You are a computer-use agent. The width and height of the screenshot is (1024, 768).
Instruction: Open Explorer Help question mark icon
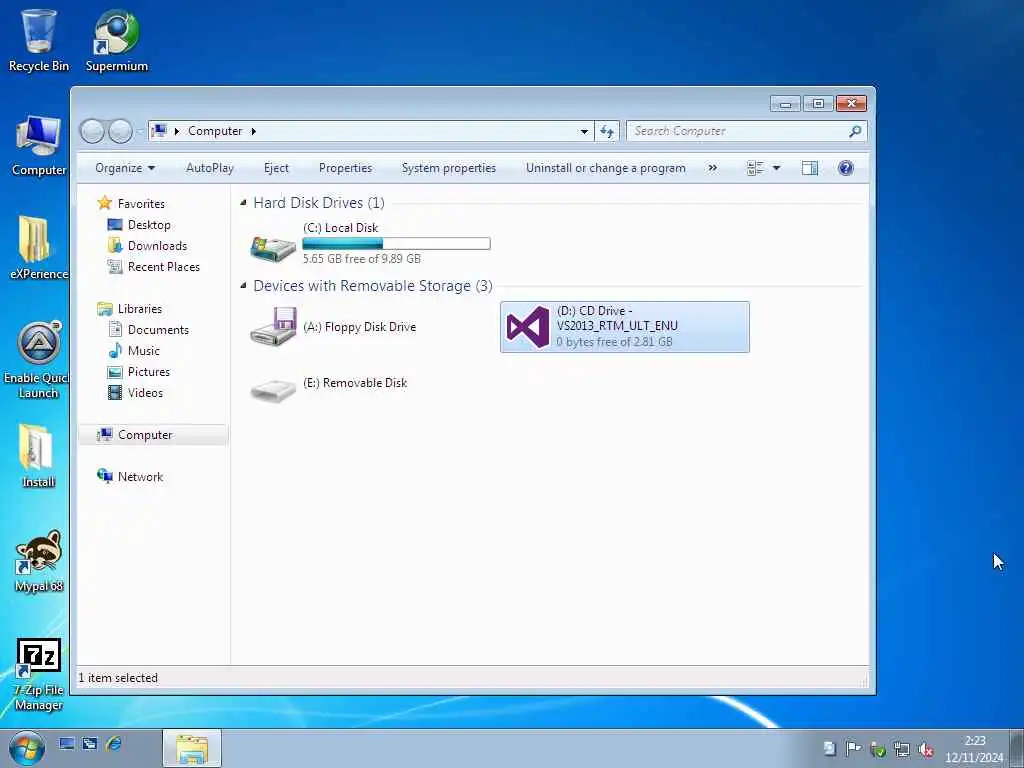point(846,168)
